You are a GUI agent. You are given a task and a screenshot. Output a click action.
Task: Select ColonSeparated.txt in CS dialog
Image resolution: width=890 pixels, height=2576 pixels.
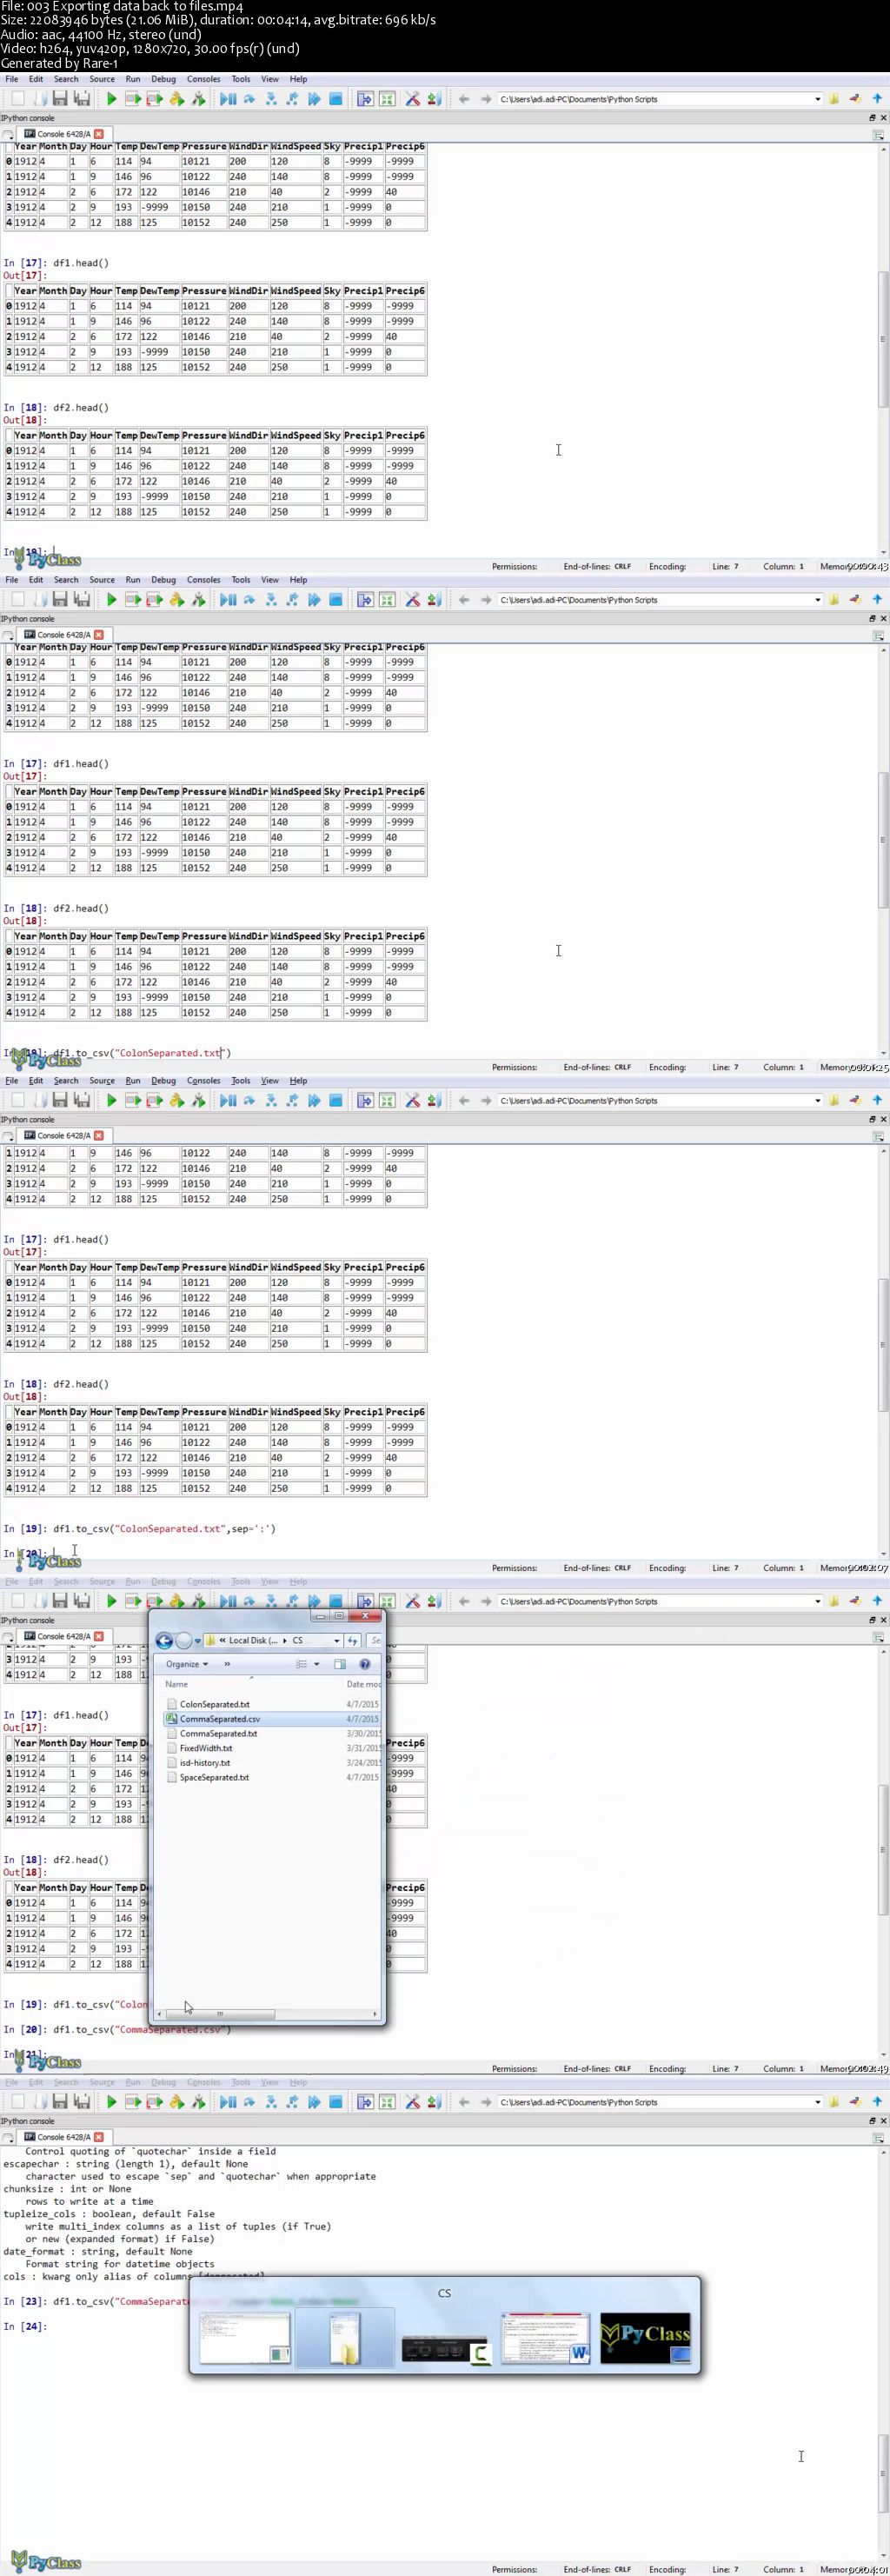(x=214, y=1704)
